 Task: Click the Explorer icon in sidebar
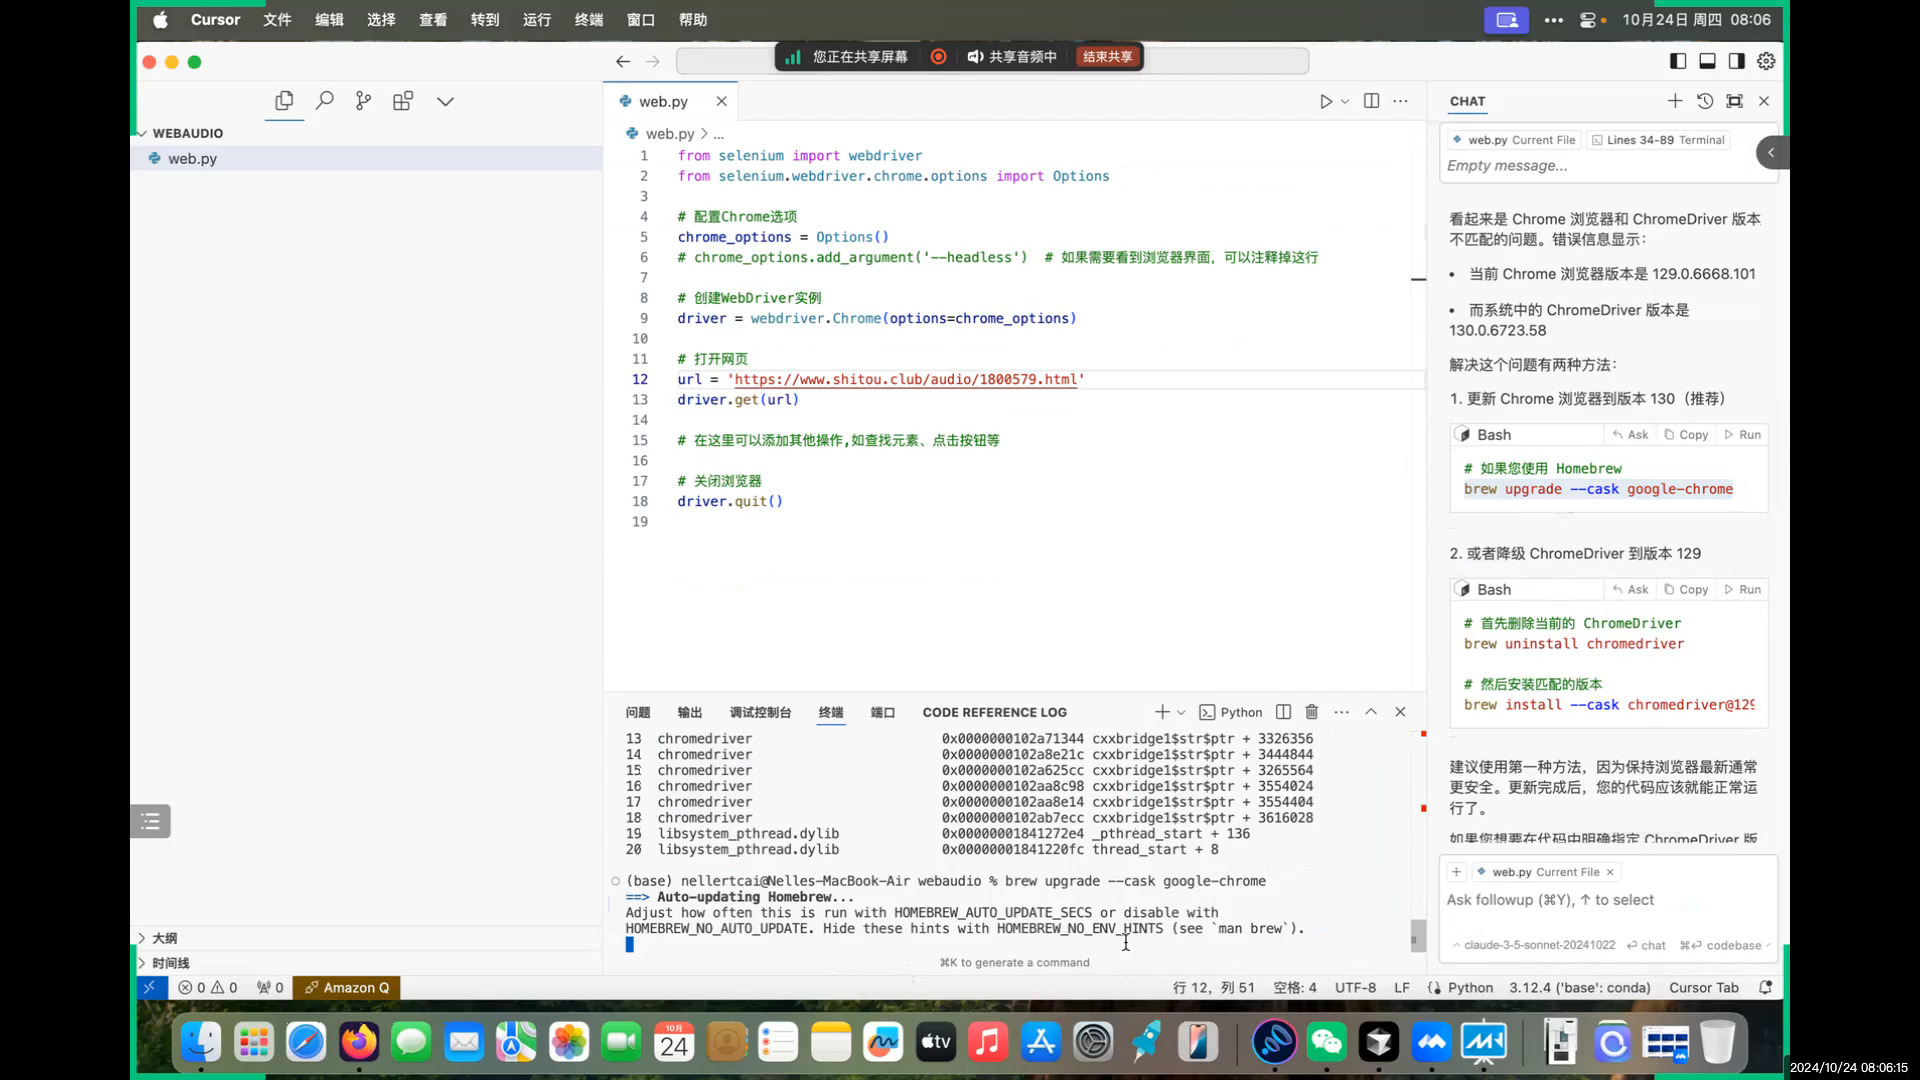(x=284, y=100)
